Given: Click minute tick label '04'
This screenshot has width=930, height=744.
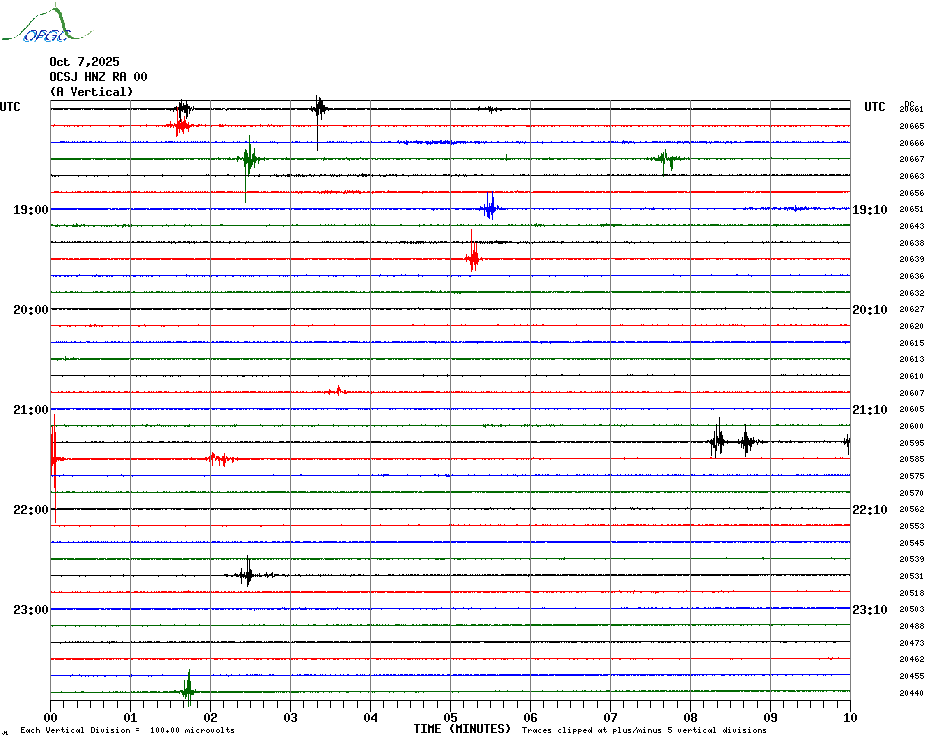Looking at the screenshot, I should click(x=371, y=717).
